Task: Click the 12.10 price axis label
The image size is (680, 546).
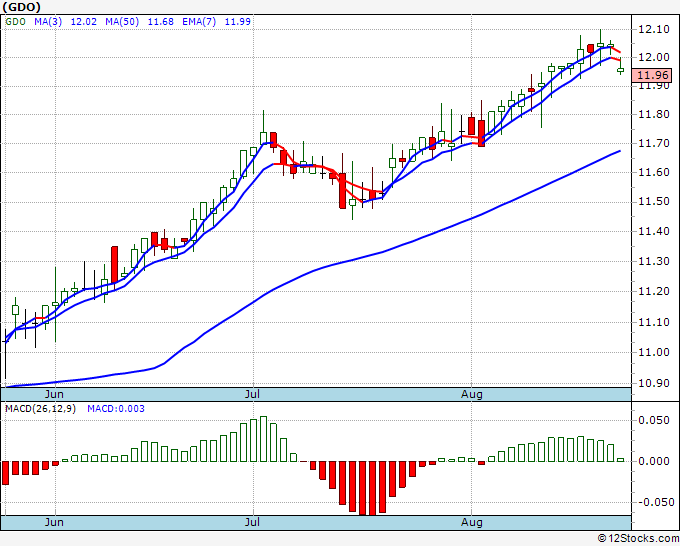Action: tap(654, 29)
